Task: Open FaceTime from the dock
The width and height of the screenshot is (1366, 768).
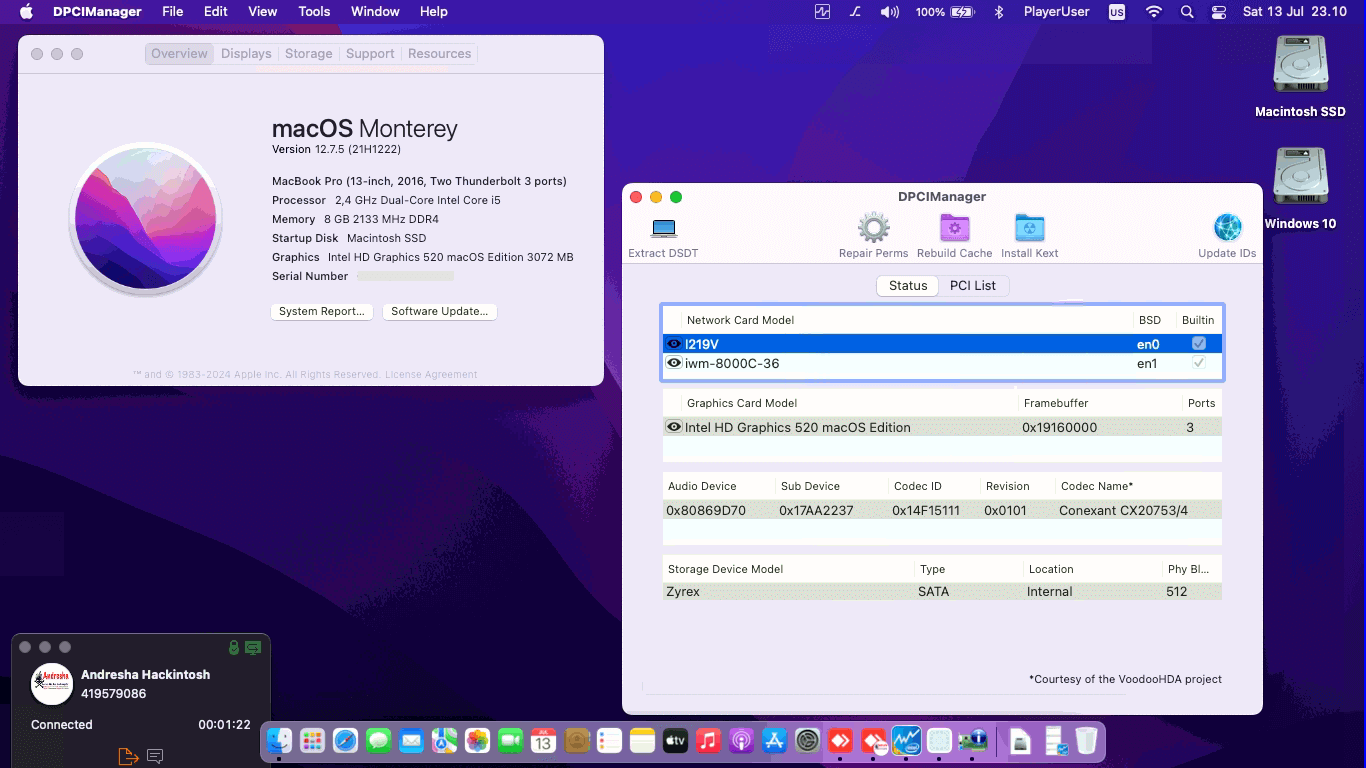Action: pyautogui.click(x=510, y=741)
